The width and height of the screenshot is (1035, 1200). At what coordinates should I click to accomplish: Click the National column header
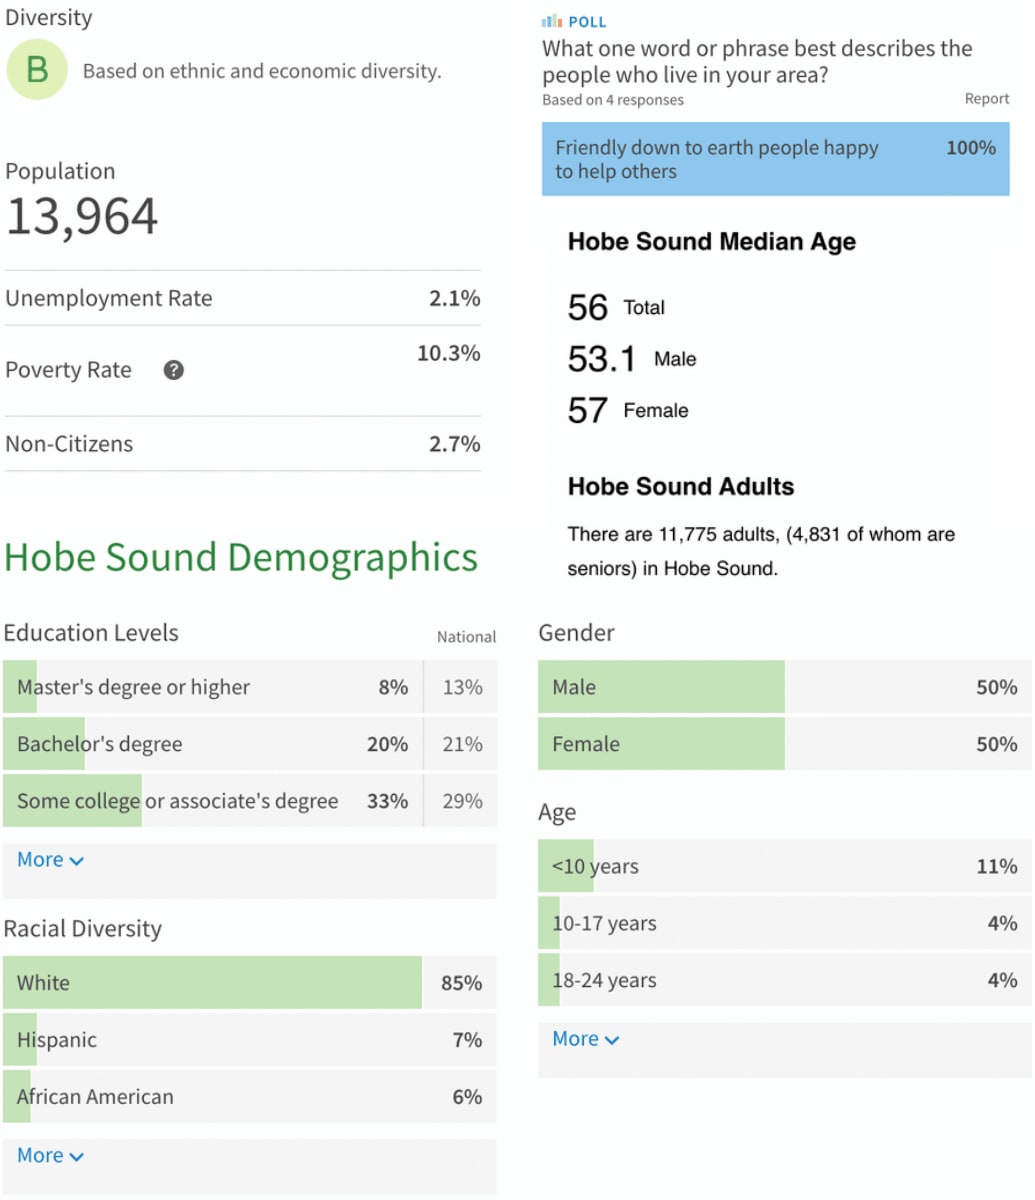click(466, 637)
